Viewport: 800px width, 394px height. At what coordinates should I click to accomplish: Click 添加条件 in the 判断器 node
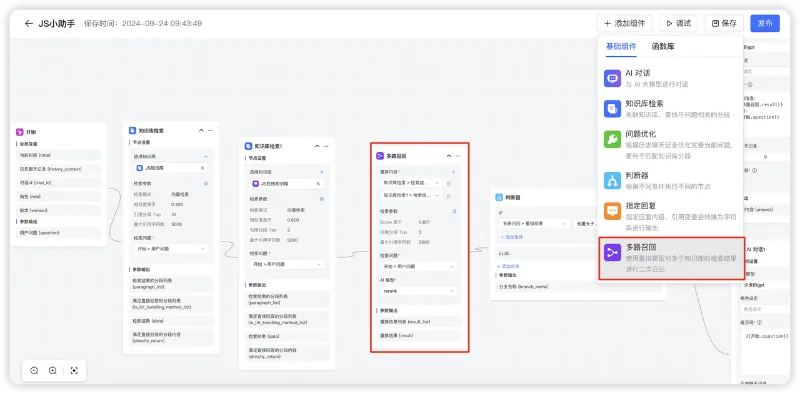511,237
